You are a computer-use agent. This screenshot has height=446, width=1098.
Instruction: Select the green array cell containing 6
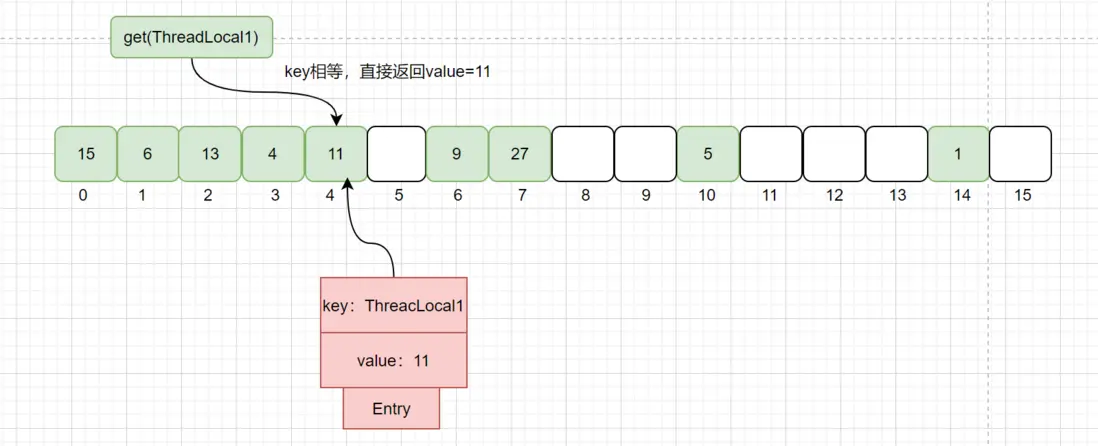pyautogui.click(x=148, y=154)
